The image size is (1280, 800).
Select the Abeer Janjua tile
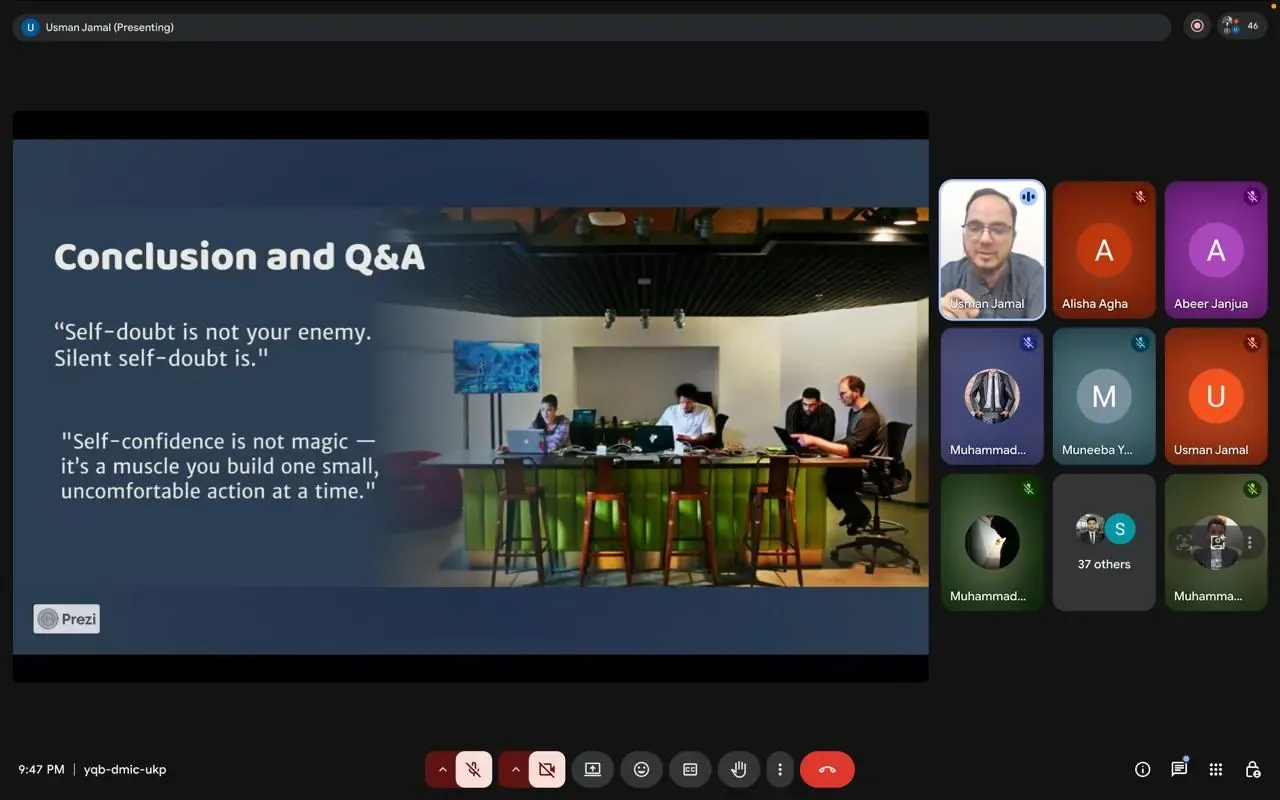(x=1216, y=250)
